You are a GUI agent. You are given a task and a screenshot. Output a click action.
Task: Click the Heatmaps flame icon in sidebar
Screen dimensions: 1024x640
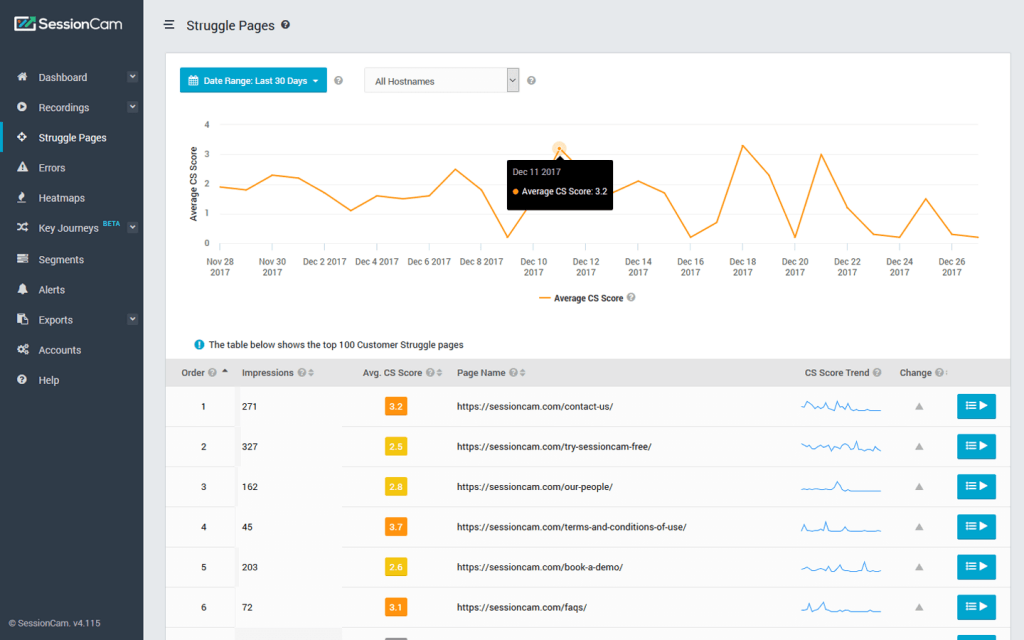point(22,197)
